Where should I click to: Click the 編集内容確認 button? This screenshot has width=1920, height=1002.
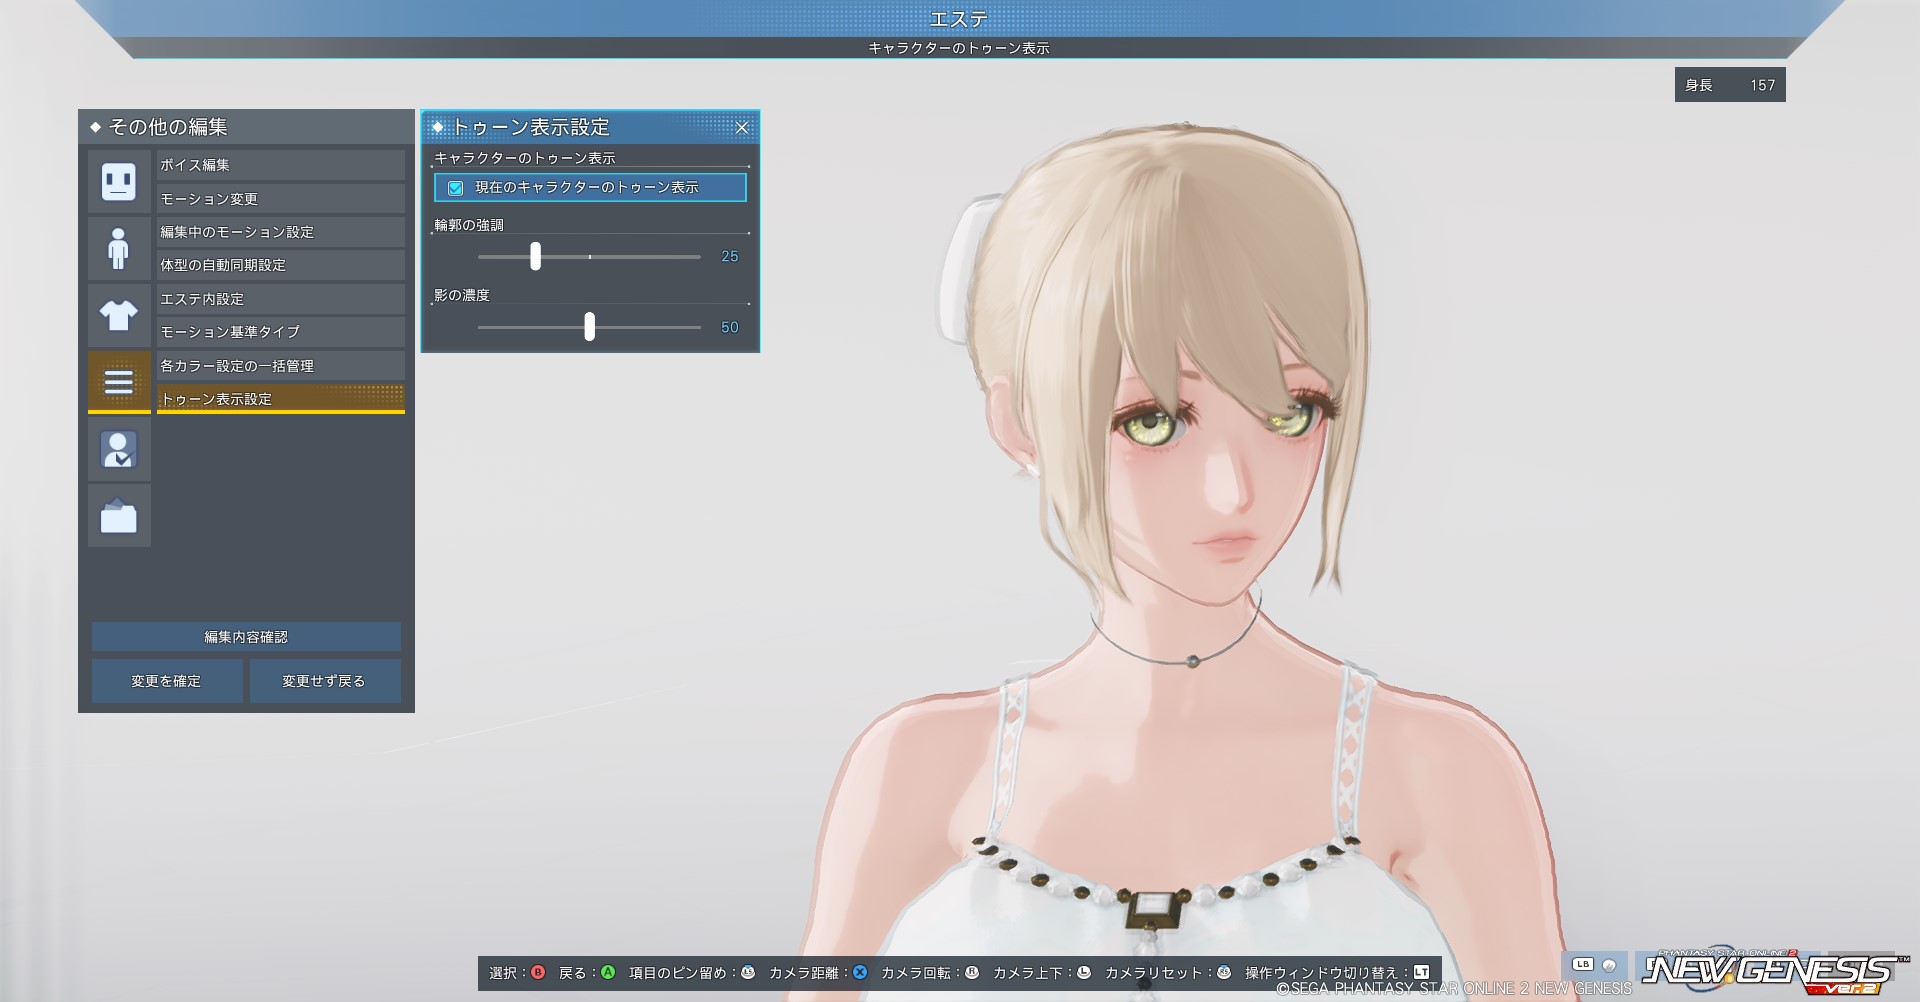tap(246, 637)
